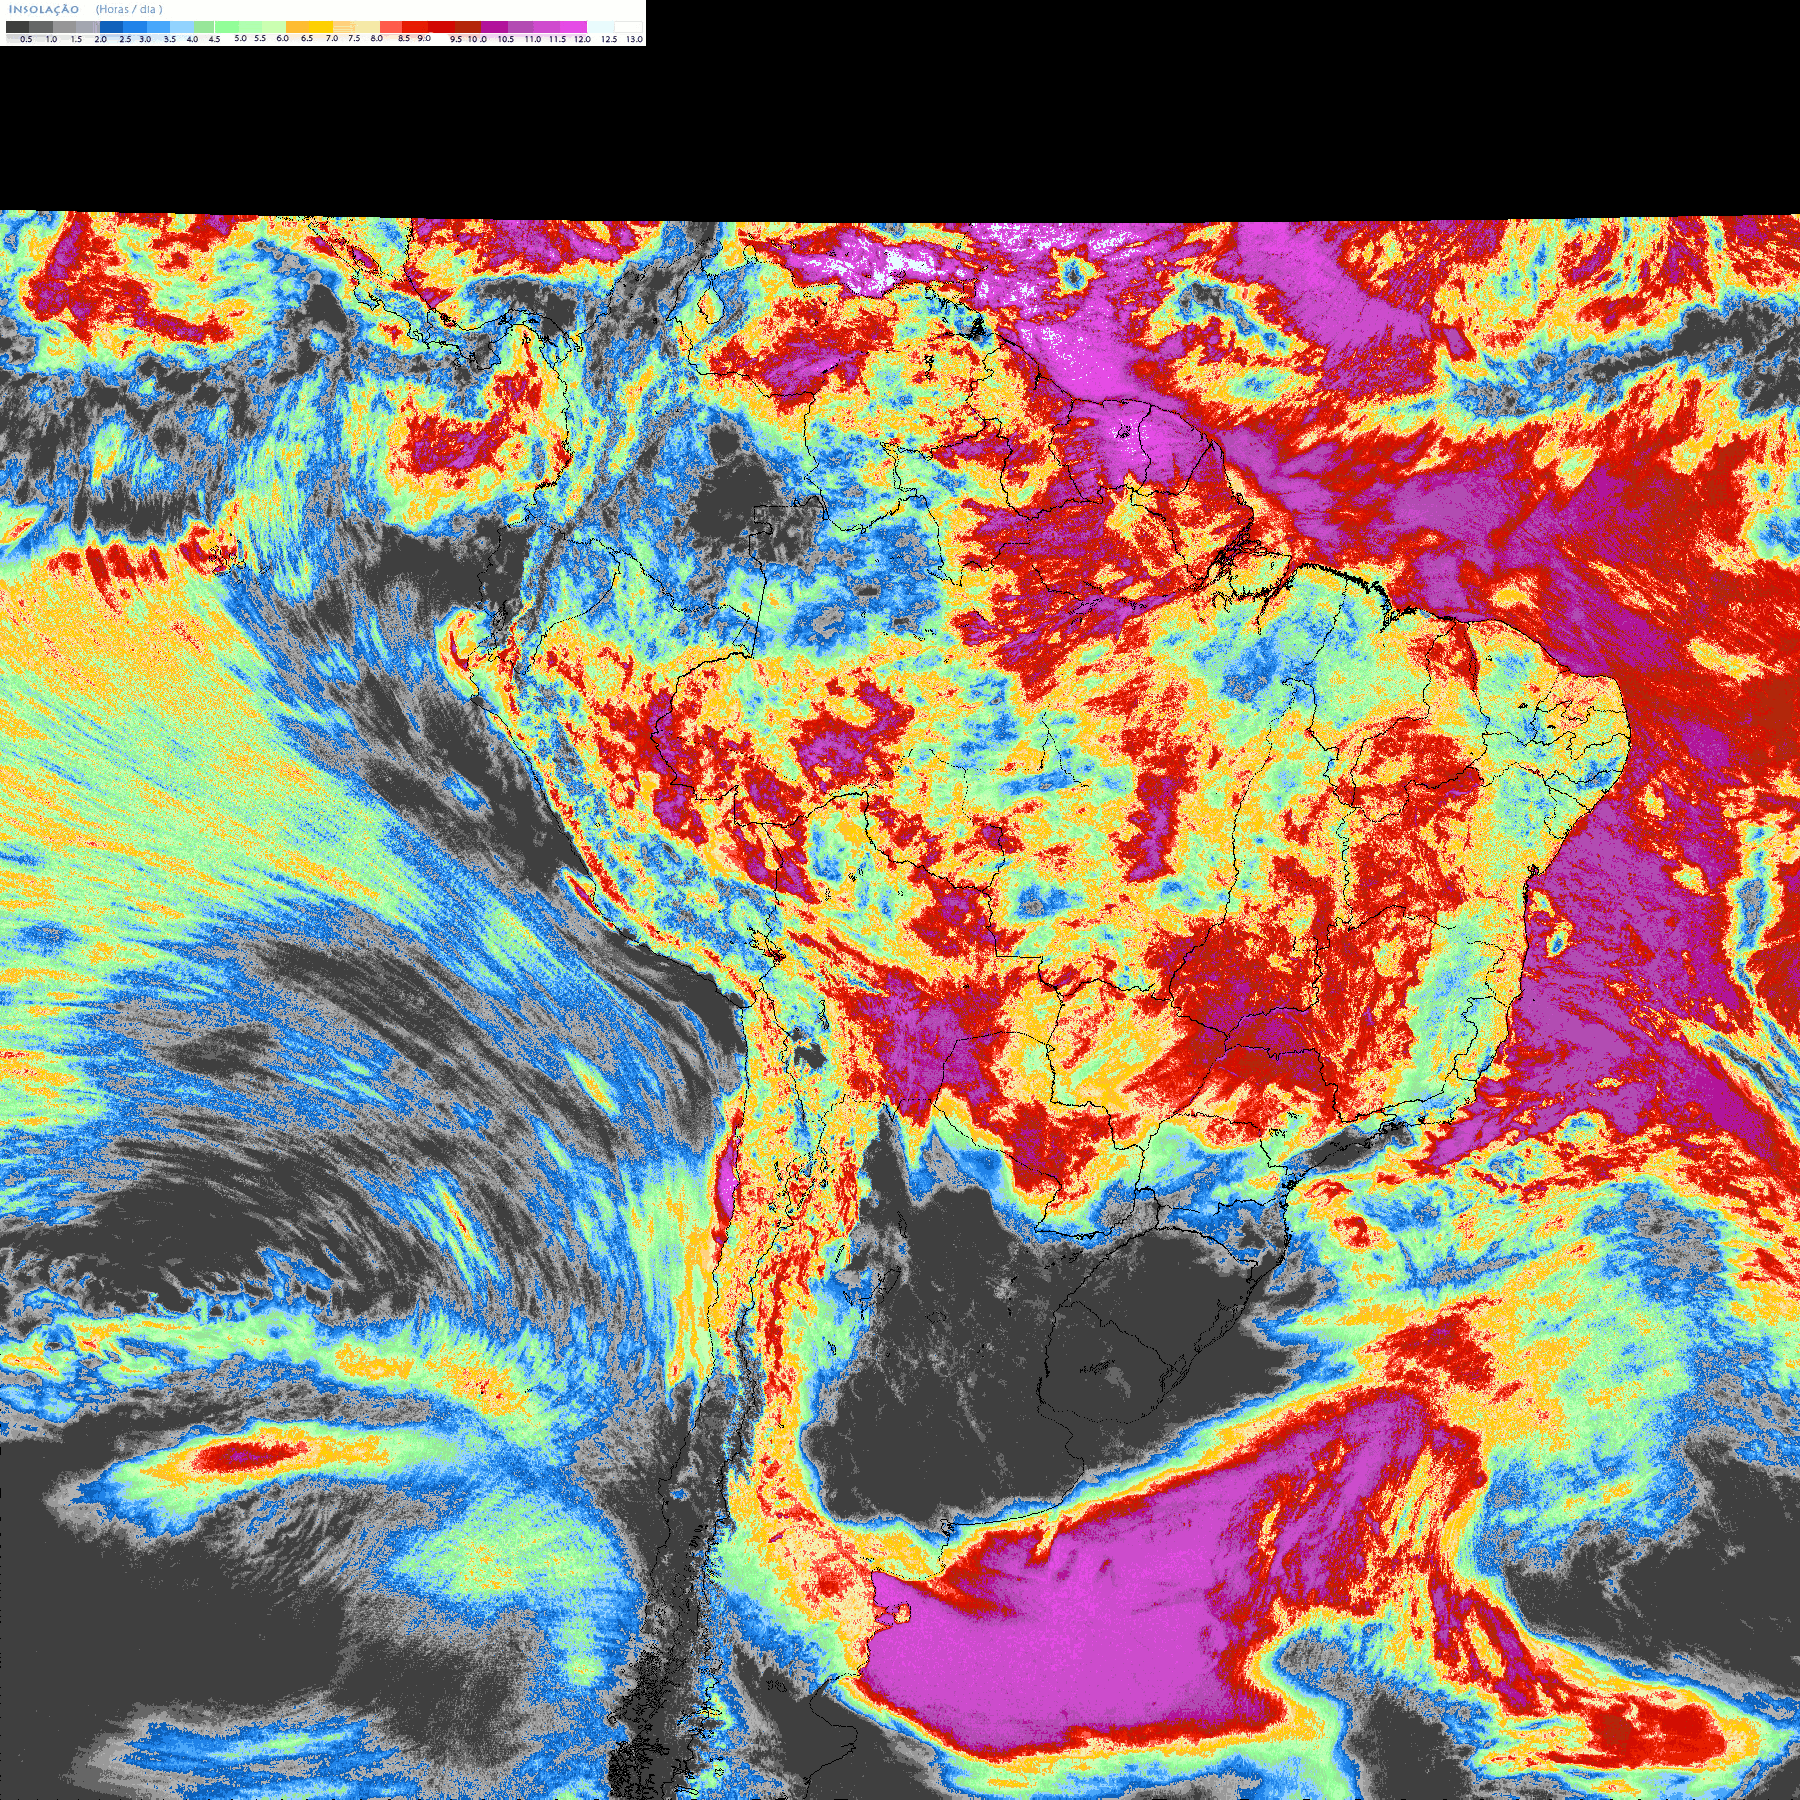This screenshot has width=1800, height=1800.
Task: Click the legend value '1.0'
Action: coord(51,39)
